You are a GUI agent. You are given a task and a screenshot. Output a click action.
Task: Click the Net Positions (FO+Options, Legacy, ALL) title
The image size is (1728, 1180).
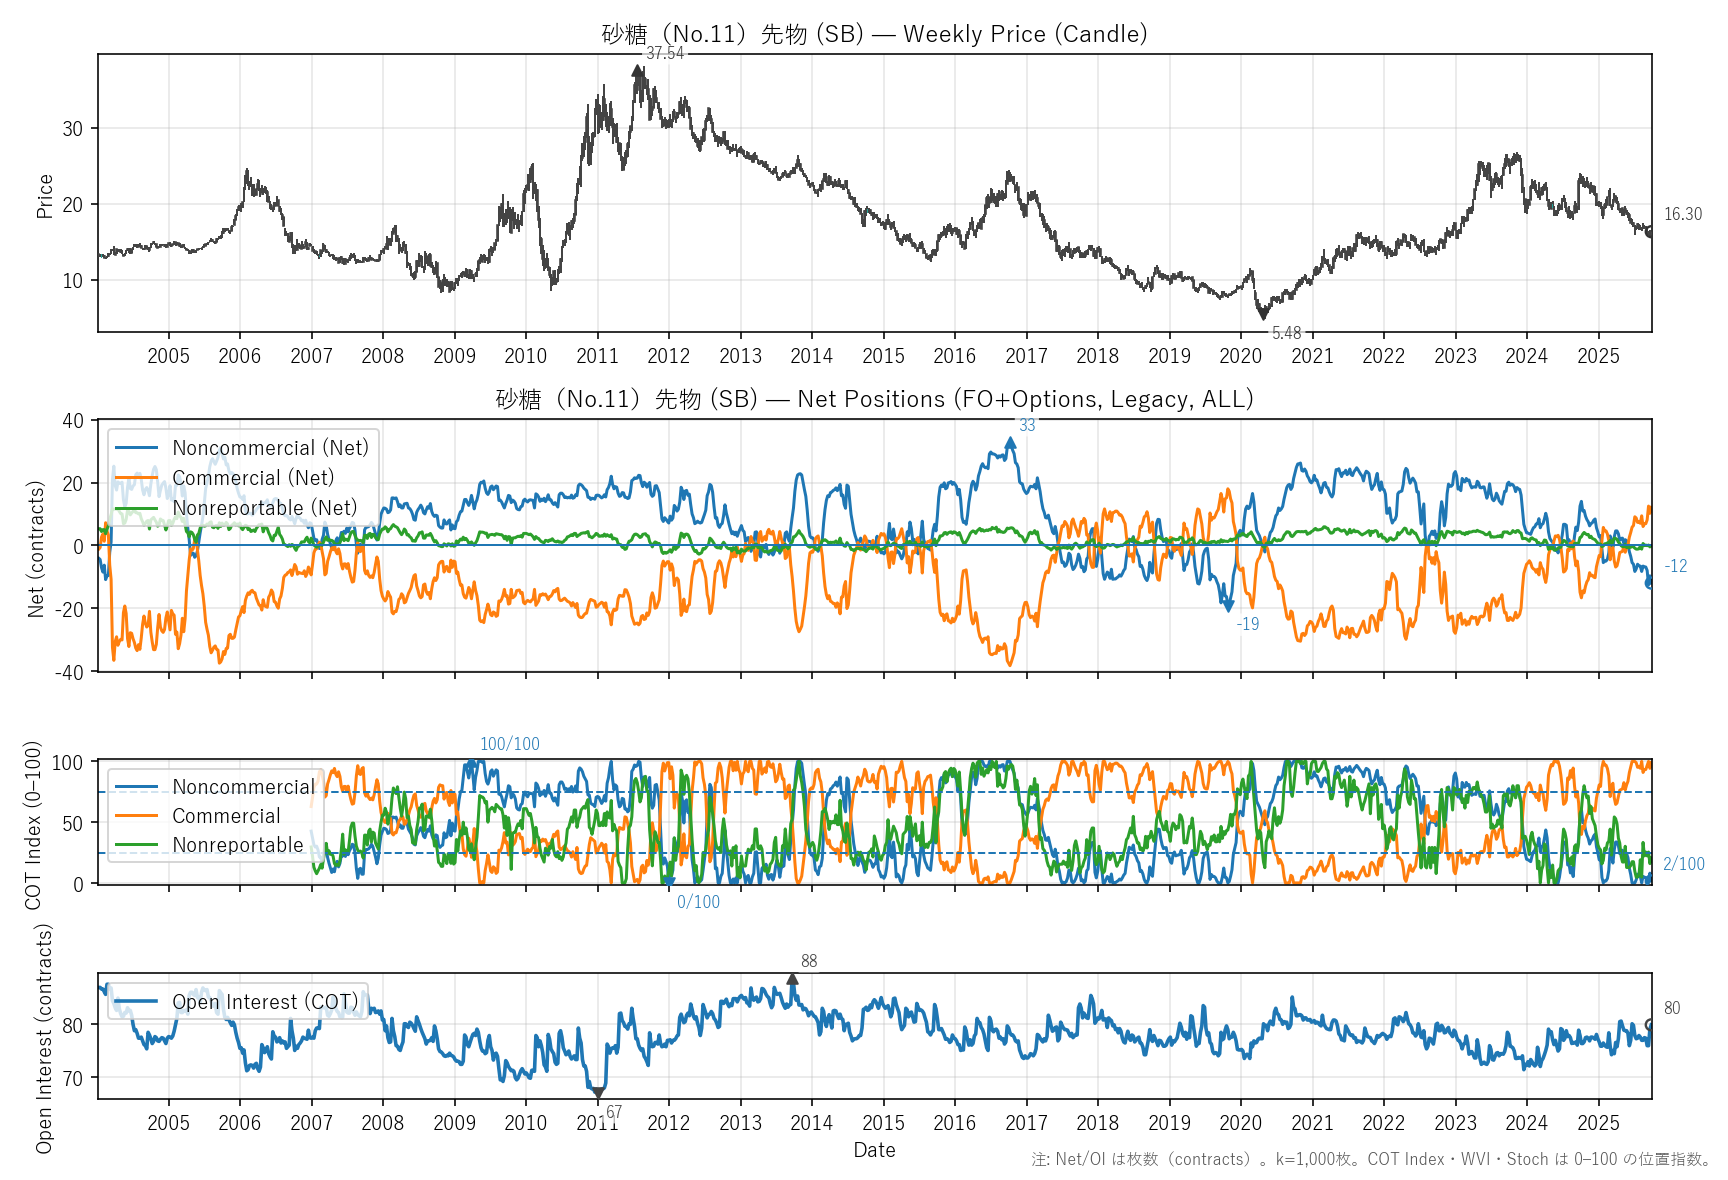(x=874, y=399)
